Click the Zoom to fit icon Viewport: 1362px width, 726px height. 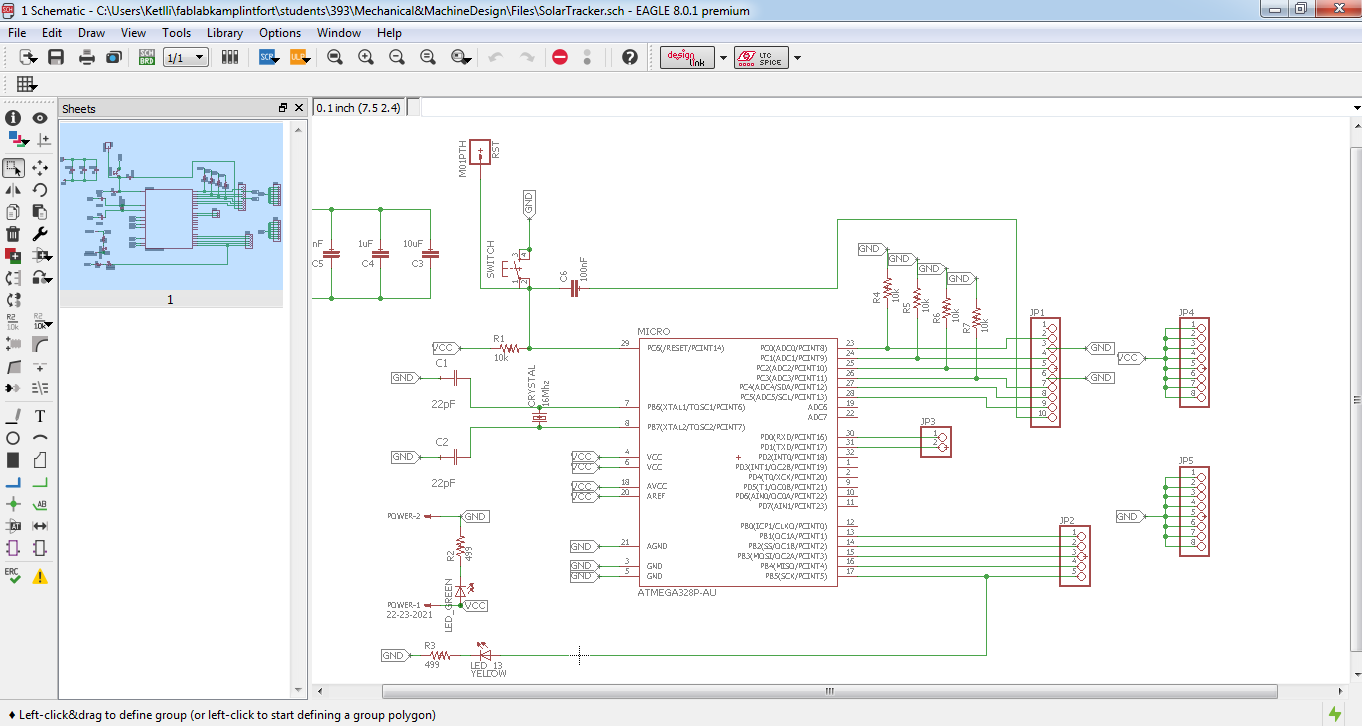[x=335, y=57]
